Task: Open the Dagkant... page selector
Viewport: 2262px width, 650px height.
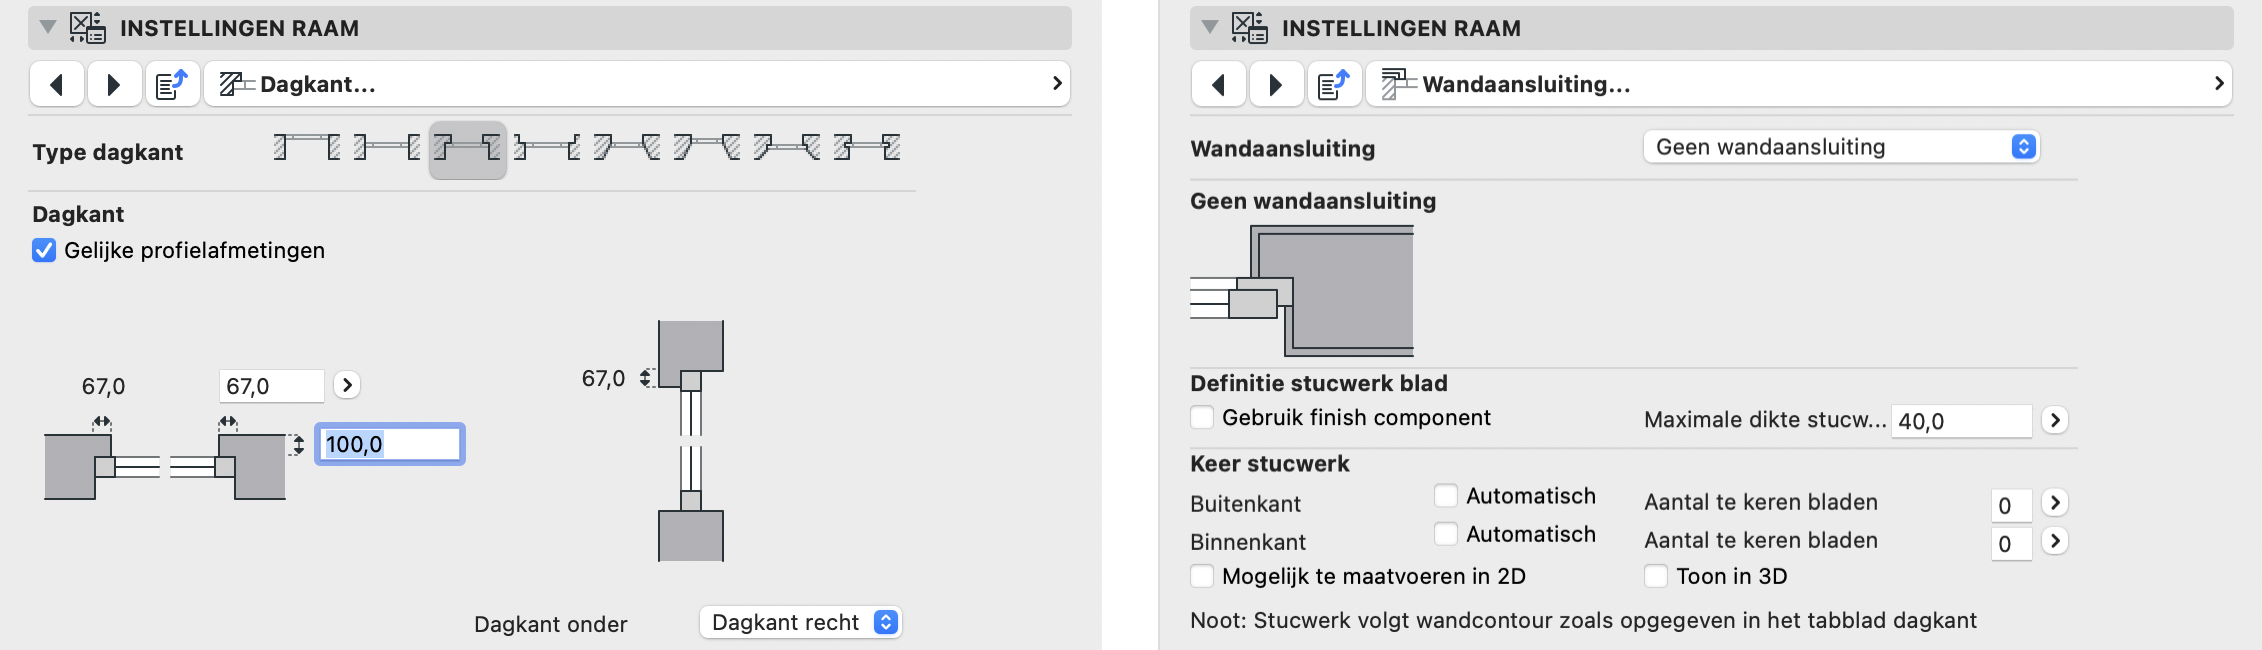Action: pos(637,84)
